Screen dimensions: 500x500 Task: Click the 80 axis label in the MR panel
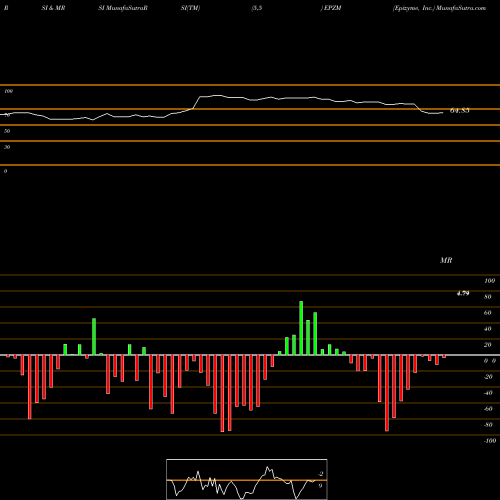[x=488, y=297]
